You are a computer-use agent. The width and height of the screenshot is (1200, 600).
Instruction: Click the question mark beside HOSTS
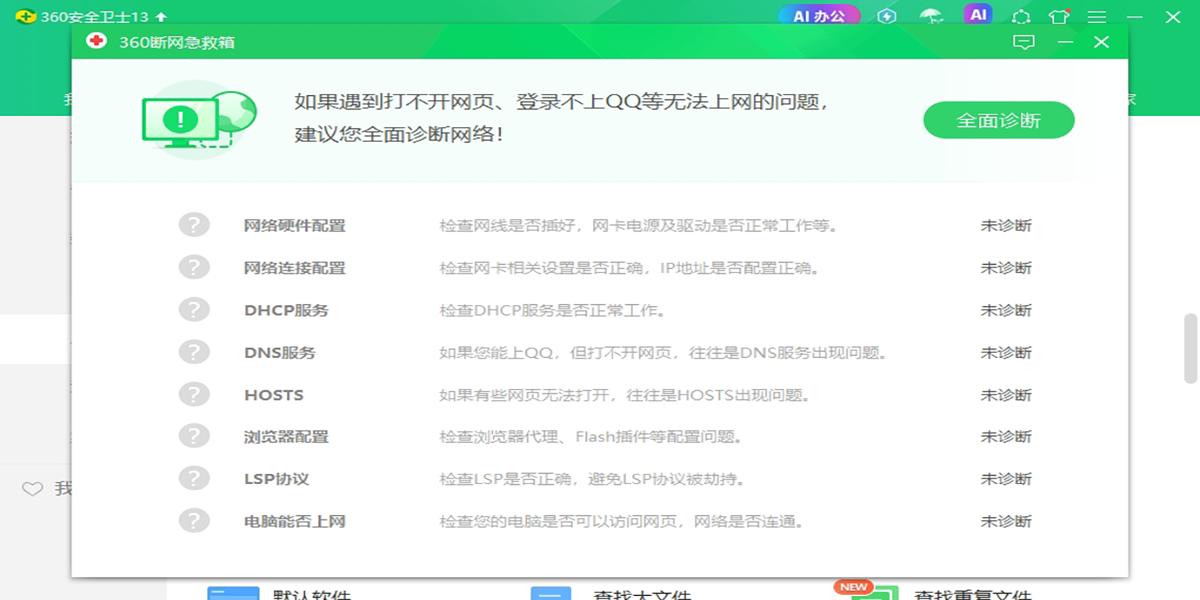click(x=194, y=394)
